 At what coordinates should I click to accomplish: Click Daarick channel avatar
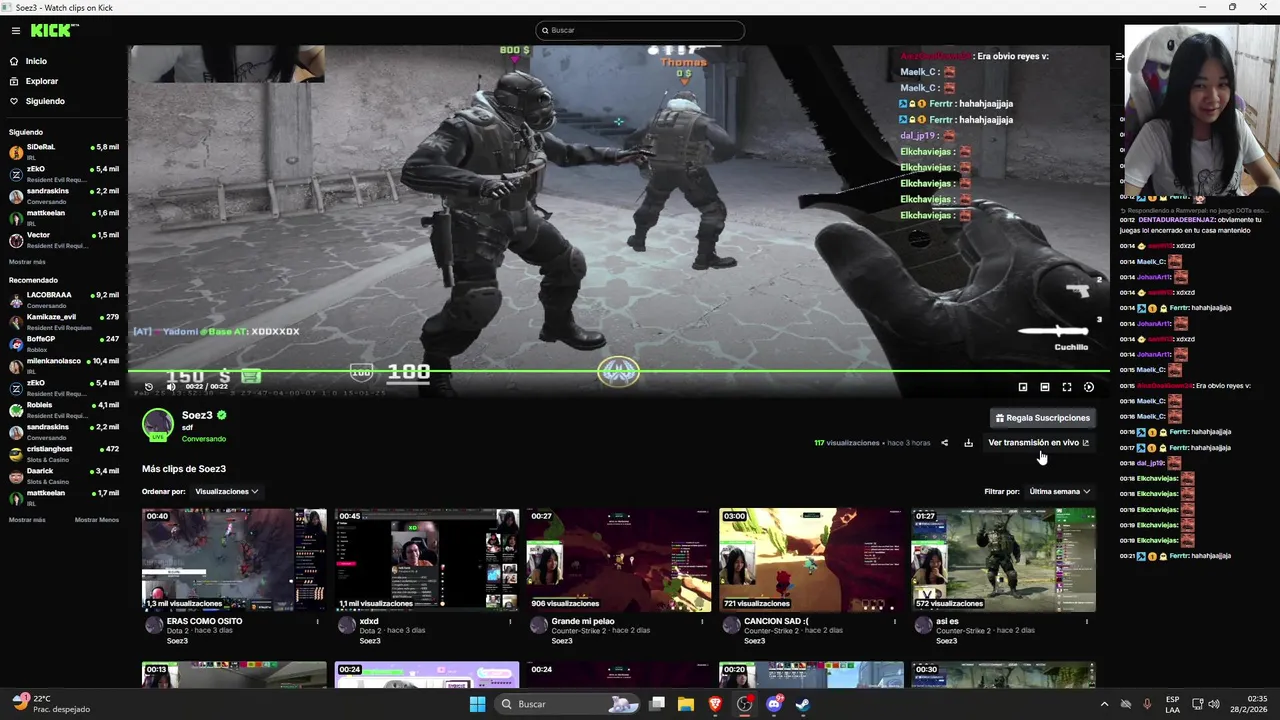pyautogui.click(x=16, y=475)
